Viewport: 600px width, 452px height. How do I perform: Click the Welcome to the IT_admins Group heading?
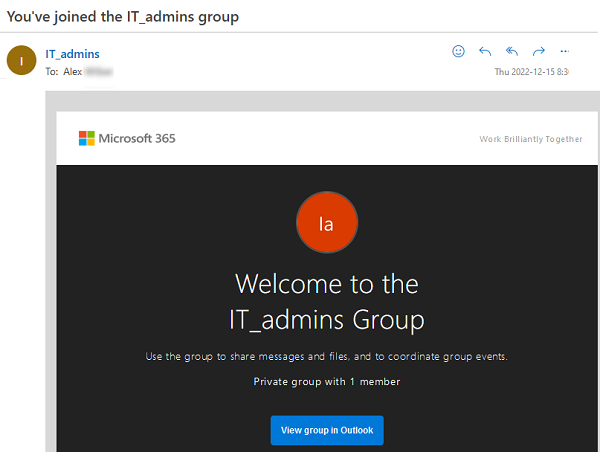(327, 302)
